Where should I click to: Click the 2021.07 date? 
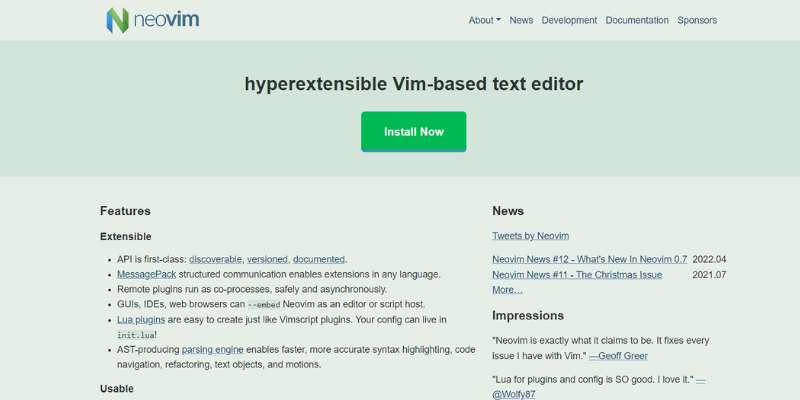tap(709, 275)
